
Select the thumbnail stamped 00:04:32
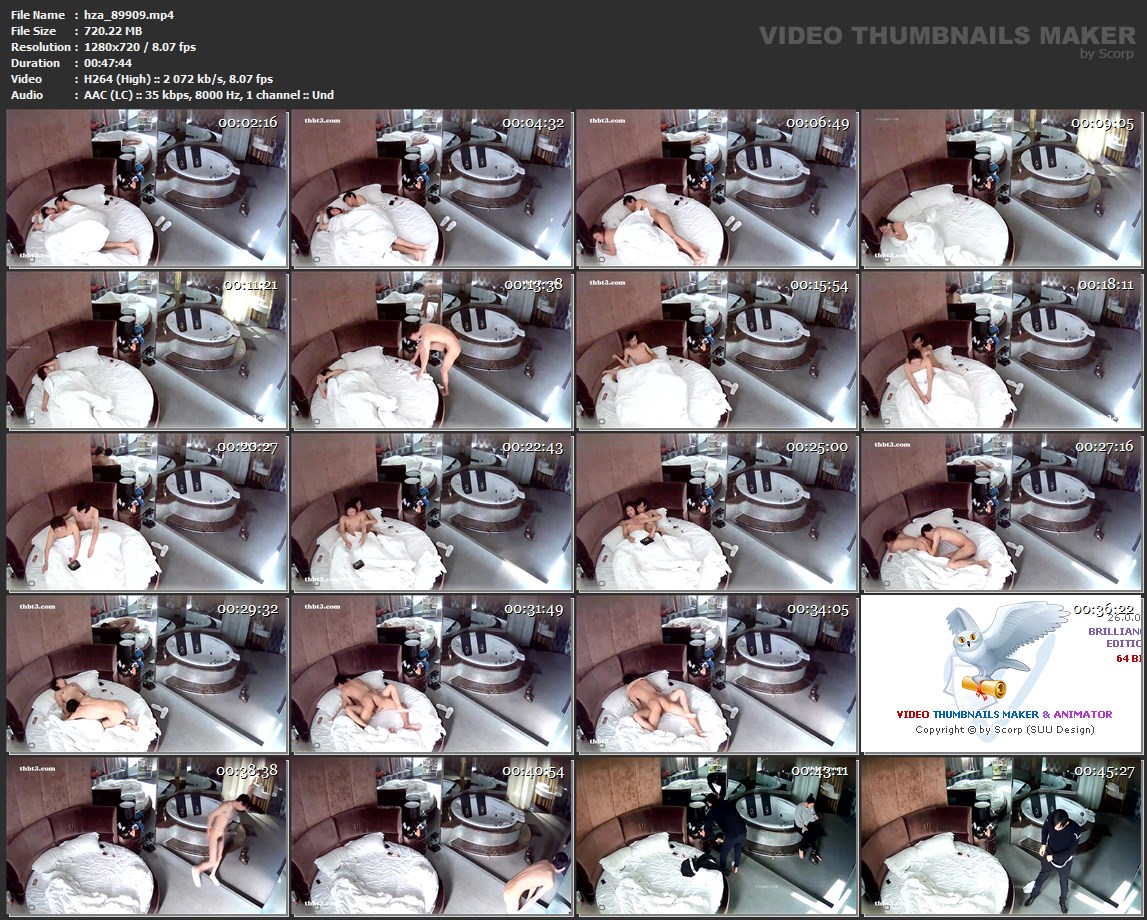click(432, 189)
